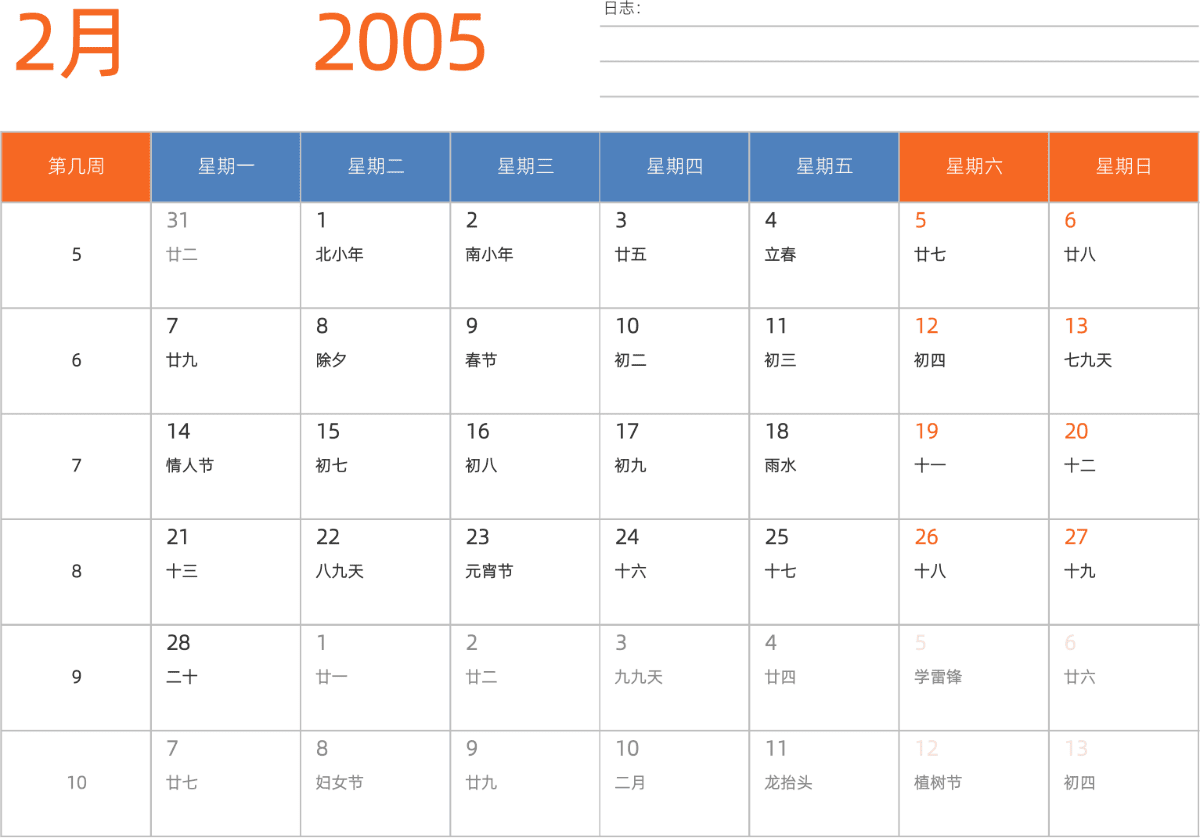1200x838 pixels.
Task: Click date number 25
Action: pos(777,538)
